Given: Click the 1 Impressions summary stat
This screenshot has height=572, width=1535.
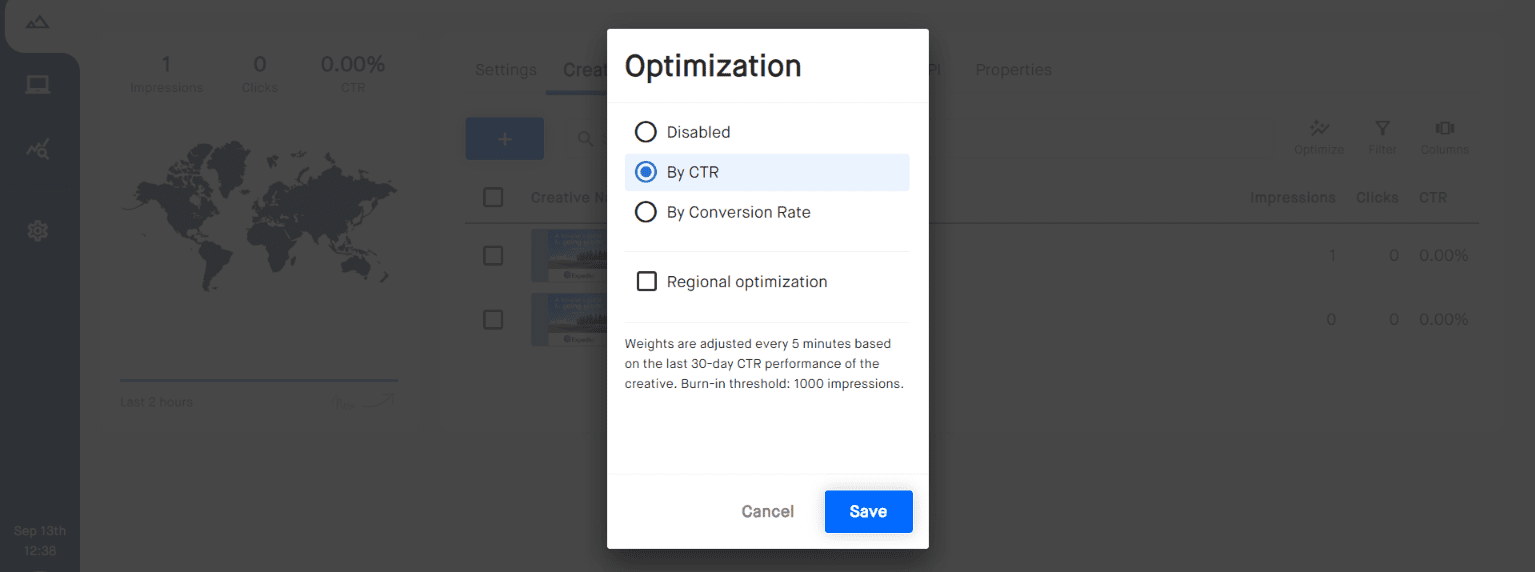Looking at the screenshot, I should click(166, 74).
